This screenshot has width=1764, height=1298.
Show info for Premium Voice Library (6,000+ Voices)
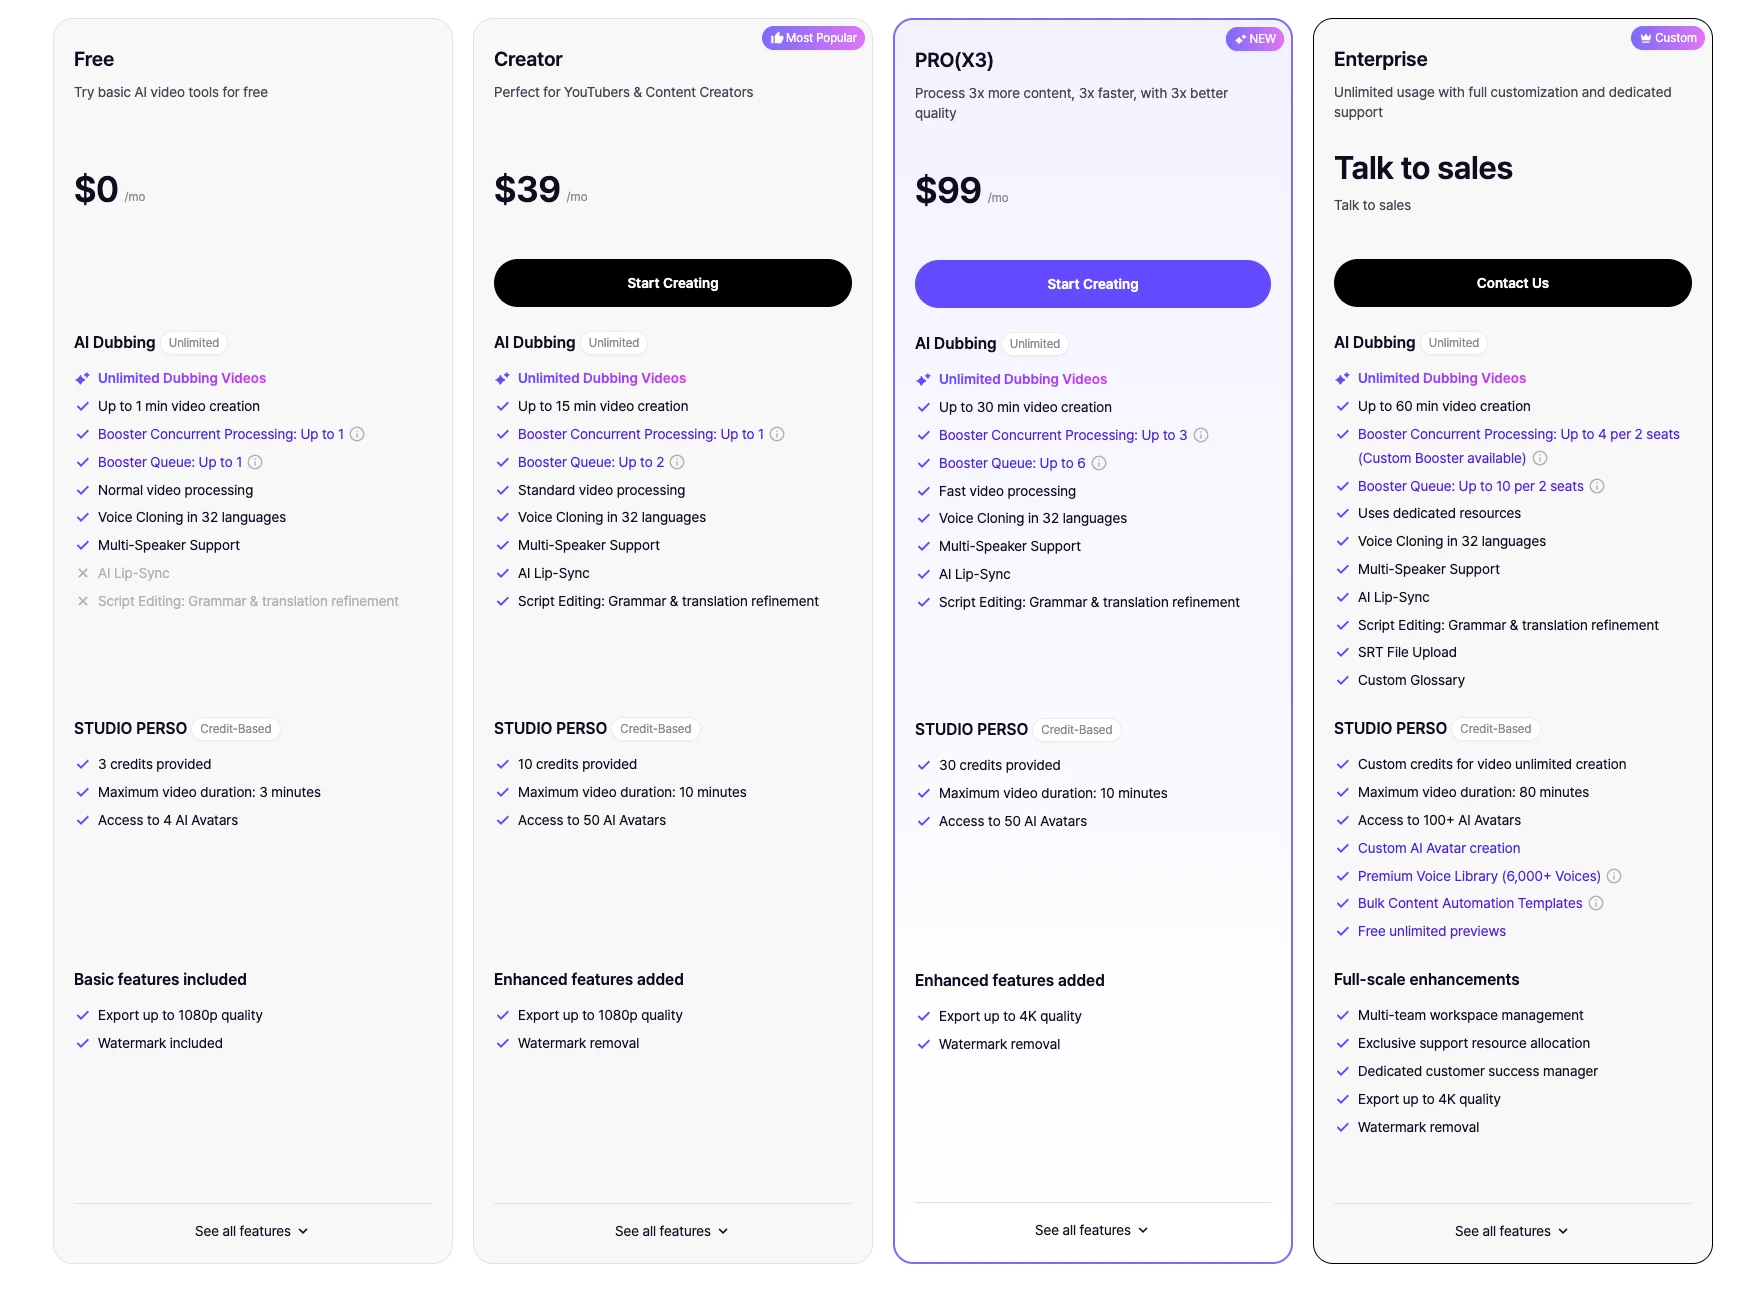click(1614, 876)
